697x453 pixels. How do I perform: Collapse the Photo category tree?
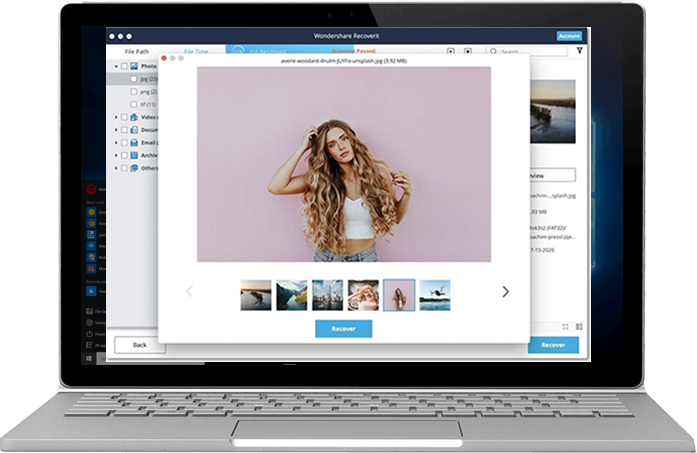pyautogui.click(x=116, y=66)
